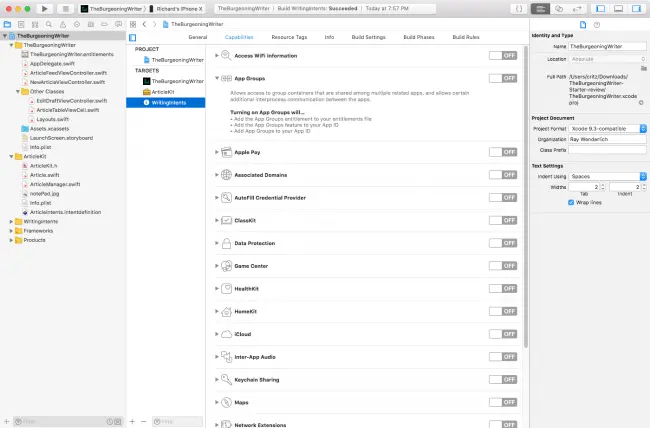This screenshot has width=650, height=428.
Task: Turn on the iCloud switch
Action: click(503, 334)
